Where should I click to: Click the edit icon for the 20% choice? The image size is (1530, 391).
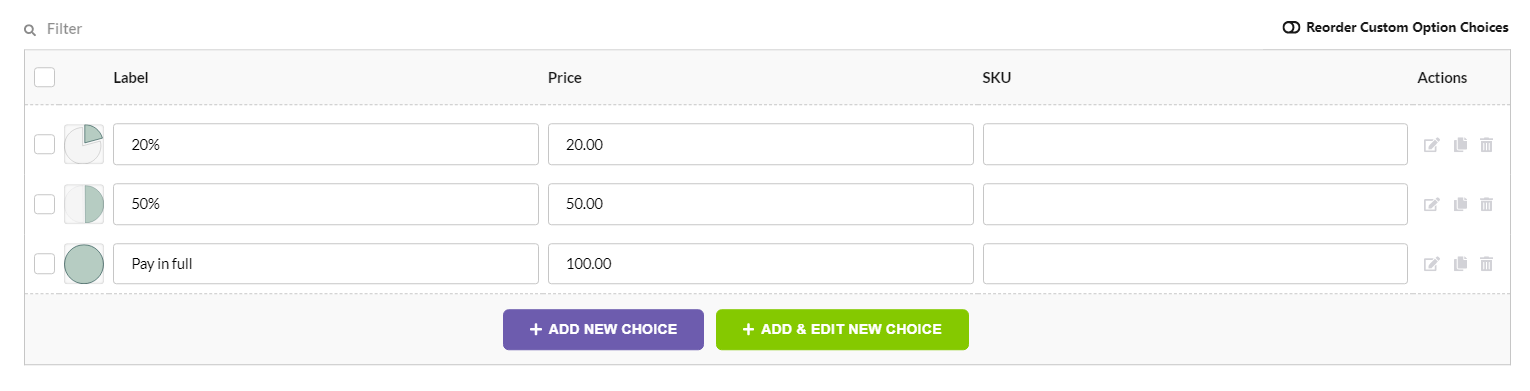1431,145
